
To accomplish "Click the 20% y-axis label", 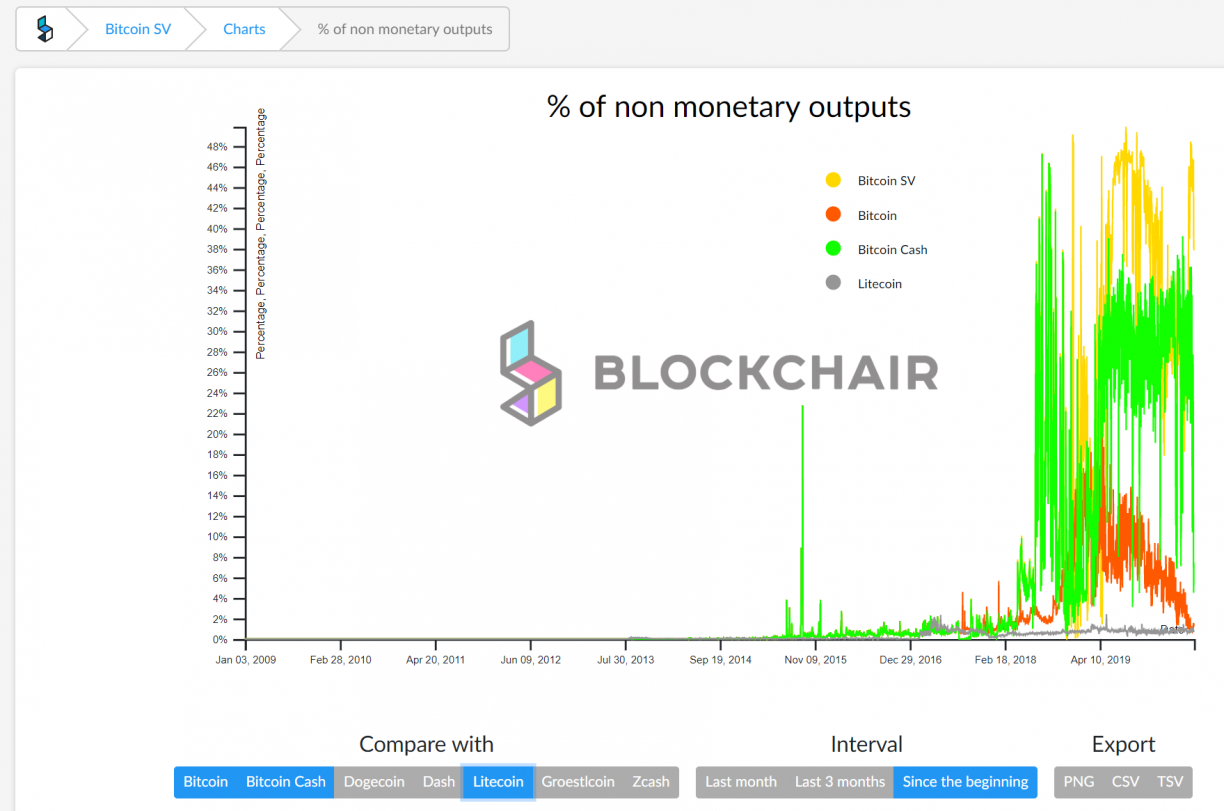I will pyautogui.click(x=217, y=434).
